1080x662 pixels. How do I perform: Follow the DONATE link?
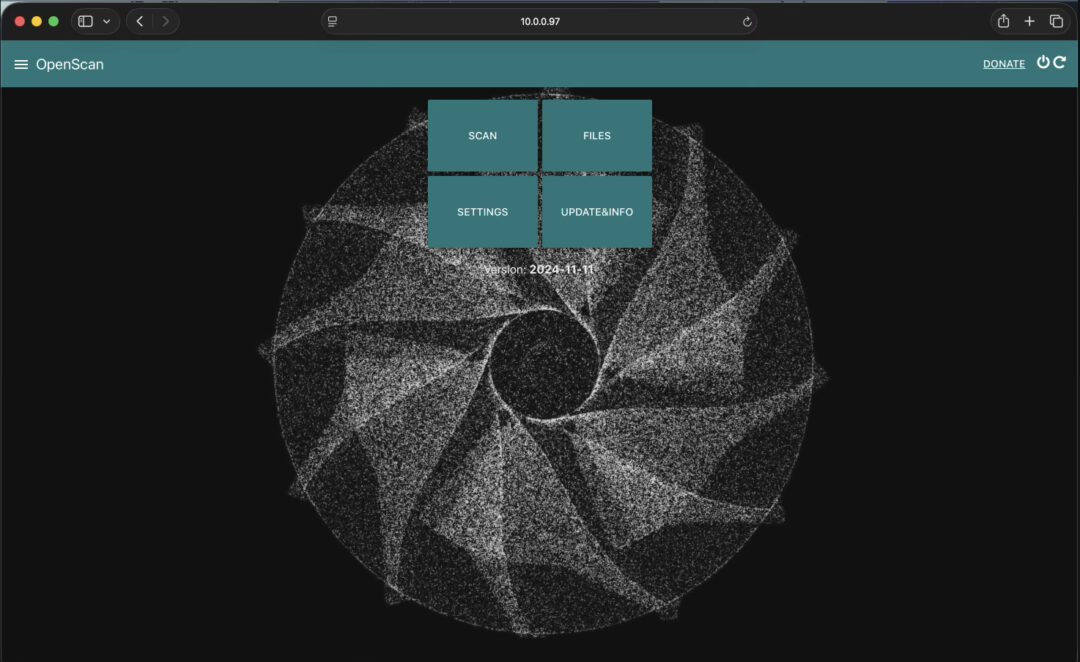tap(1003, 64)
